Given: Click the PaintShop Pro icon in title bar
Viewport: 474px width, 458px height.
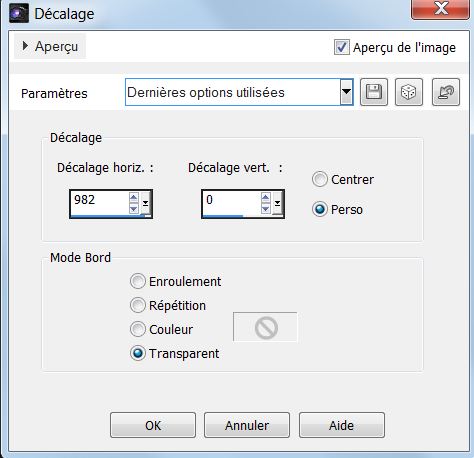Looking at the screenshot, I should (x=19, y=13).
